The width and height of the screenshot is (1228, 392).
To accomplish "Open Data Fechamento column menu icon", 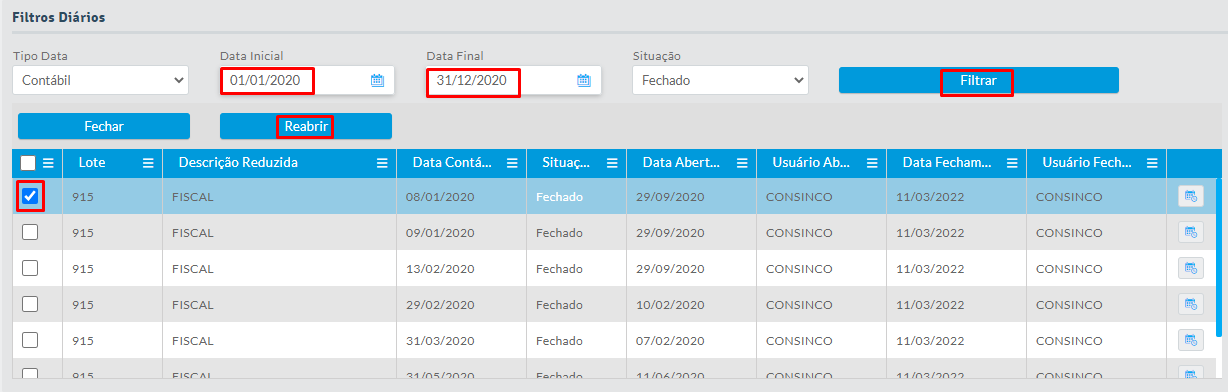I will coord(1012,163).
